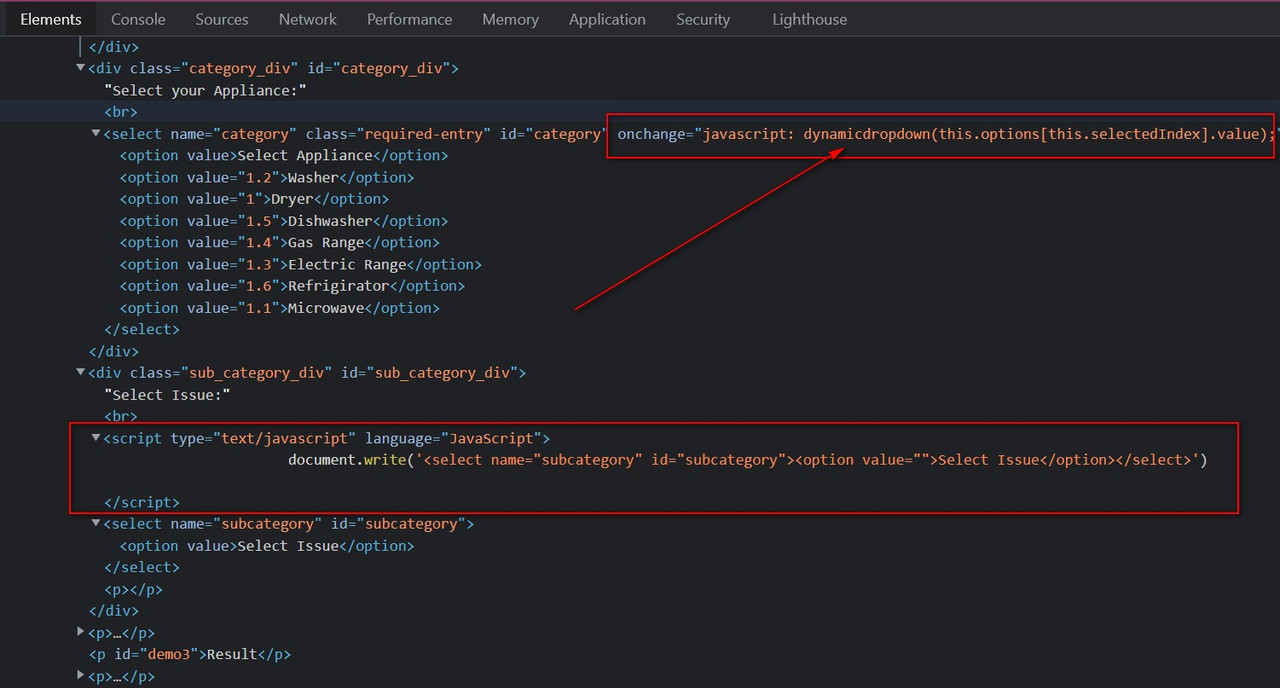1280x688 pixels.
Task: Click the onchange attribute of category select
Action: (x=947, y=134)
